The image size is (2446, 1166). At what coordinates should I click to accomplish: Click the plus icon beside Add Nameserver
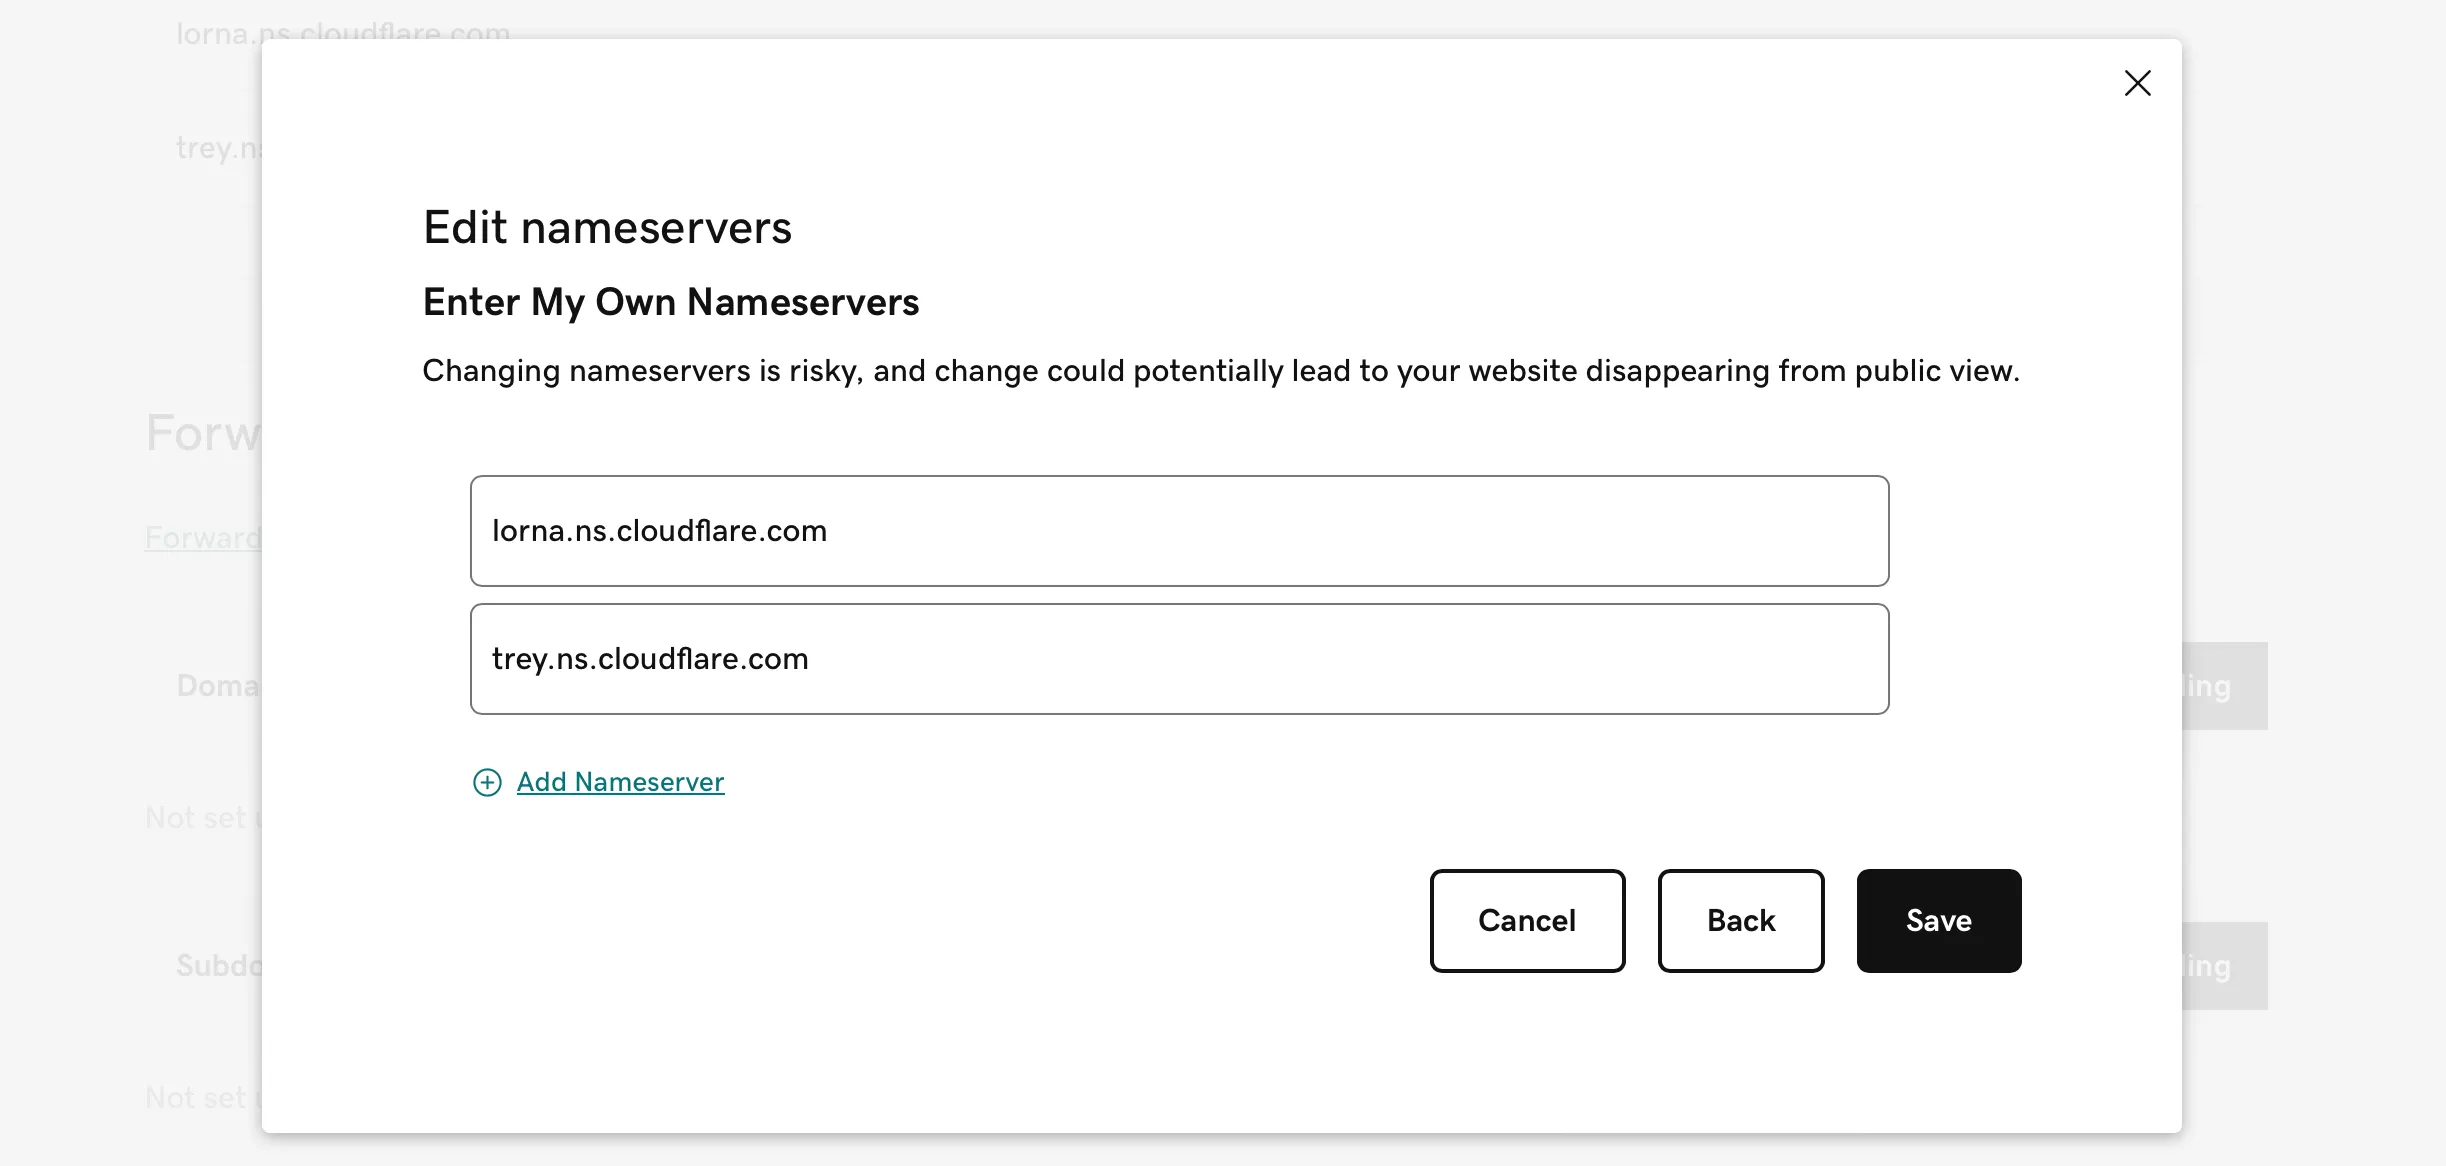pyautogui.click(x=487, y=782)
